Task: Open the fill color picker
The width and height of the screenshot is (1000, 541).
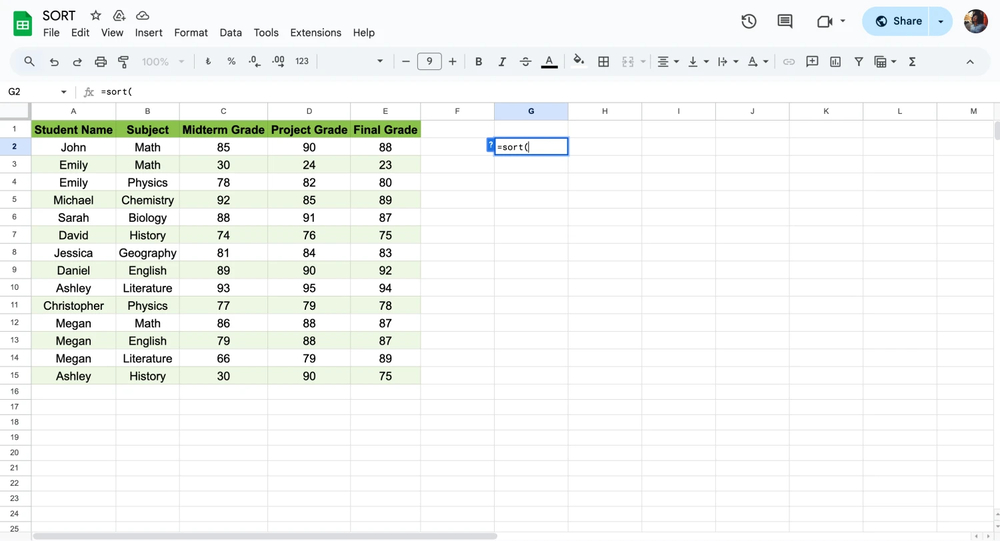Action: point(578,62)
